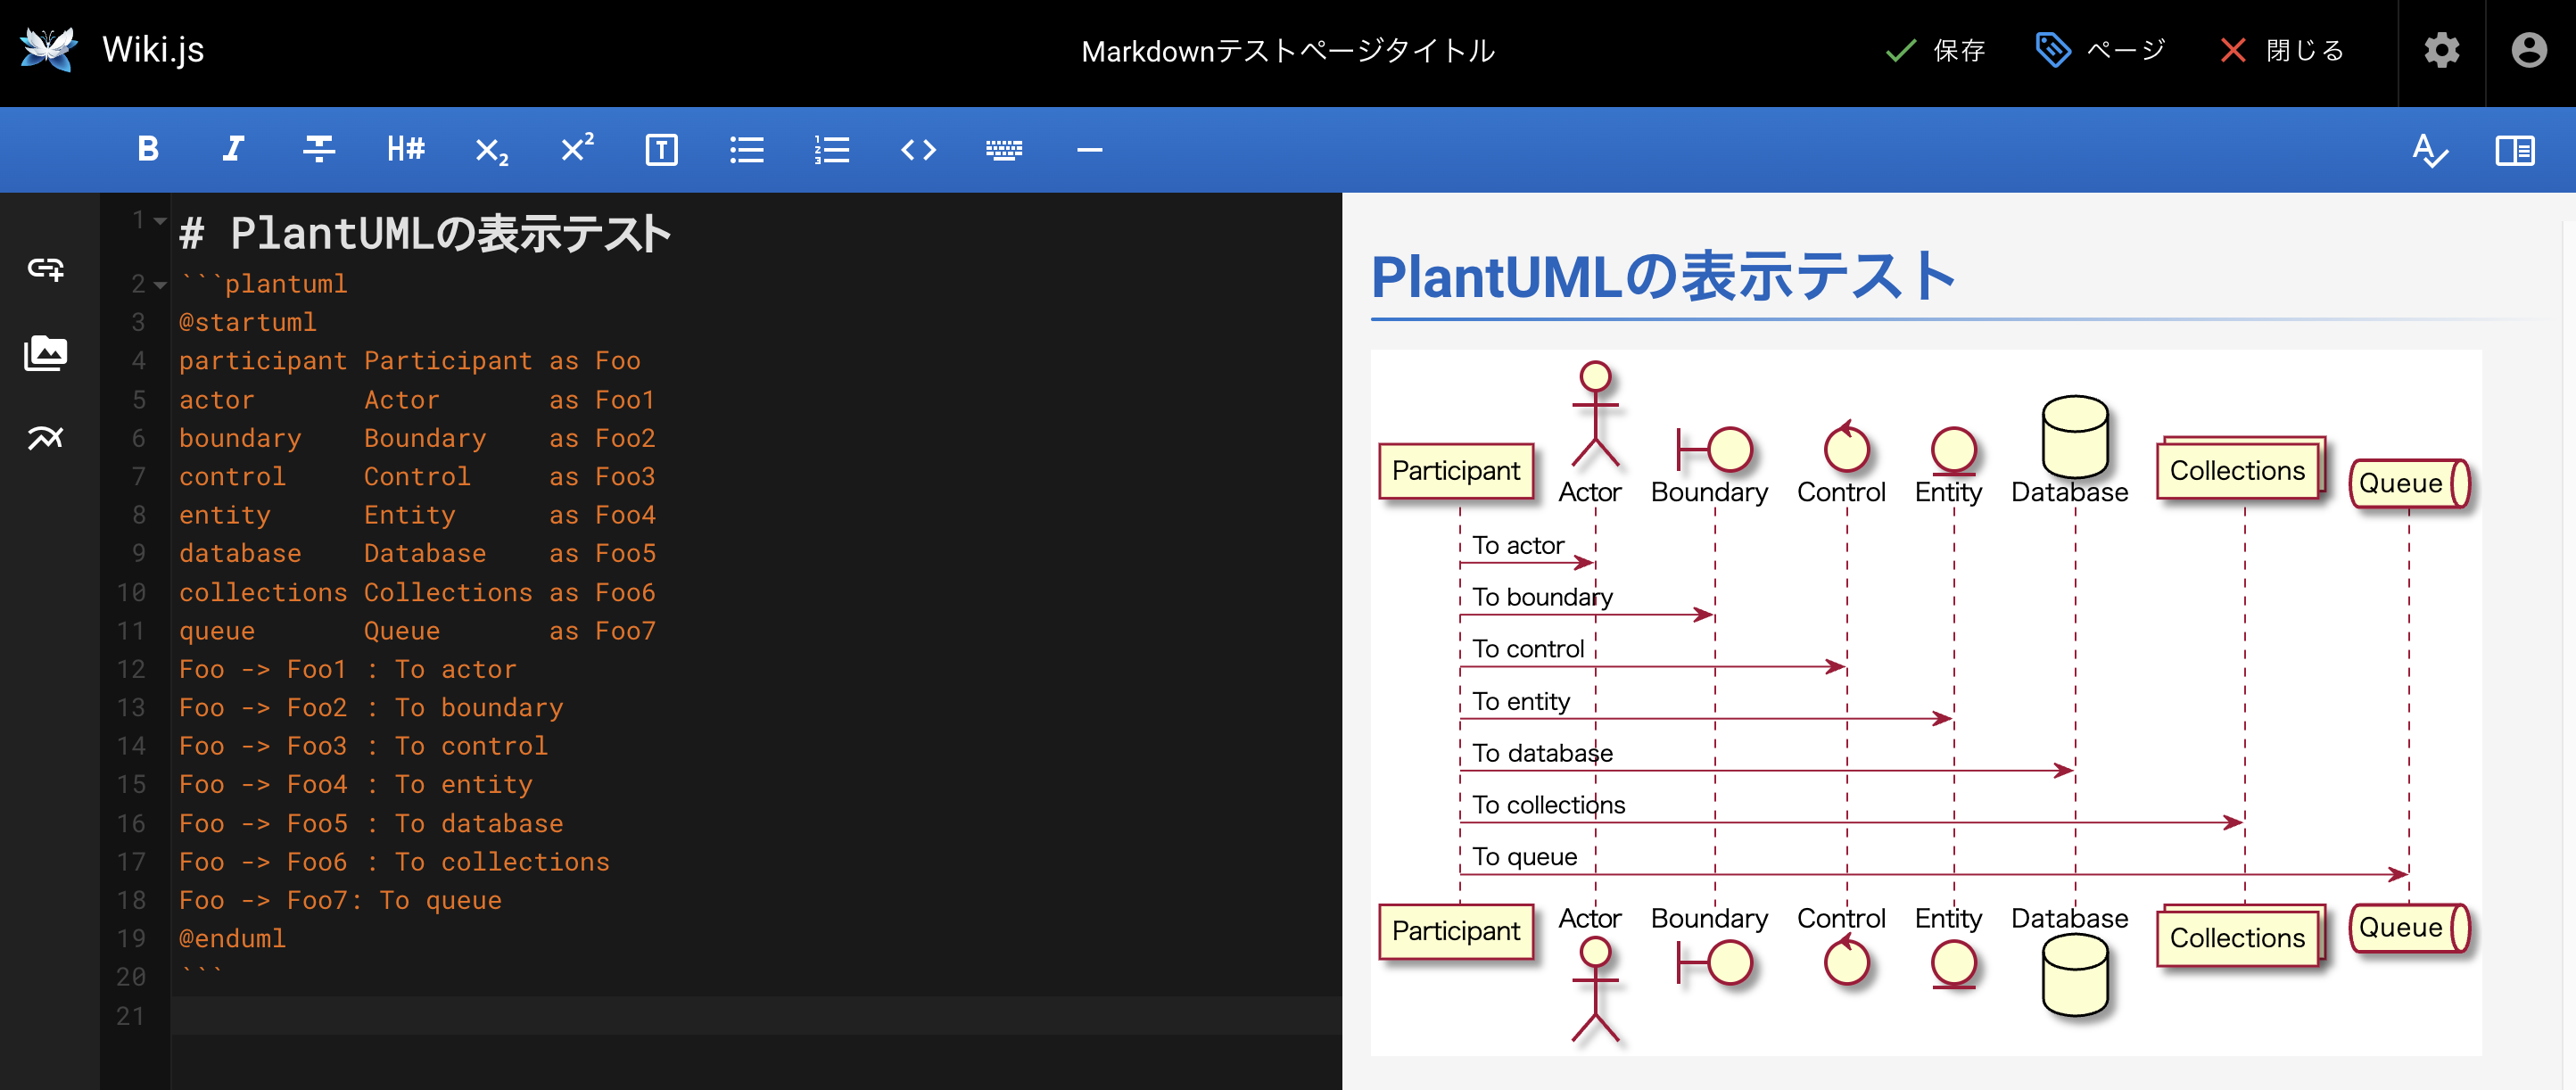Open the keyboard shortcuts icon
Image resolution: width=2576 pixels, height=1090 pixels.
tap(1004, 150)
